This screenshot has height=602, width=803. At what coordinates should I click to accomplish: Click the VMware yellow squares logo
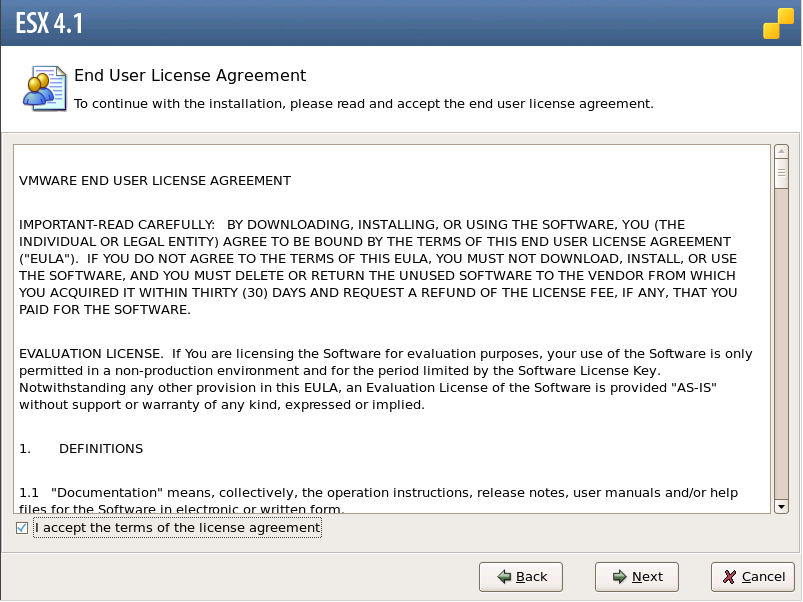coord(778,24)
